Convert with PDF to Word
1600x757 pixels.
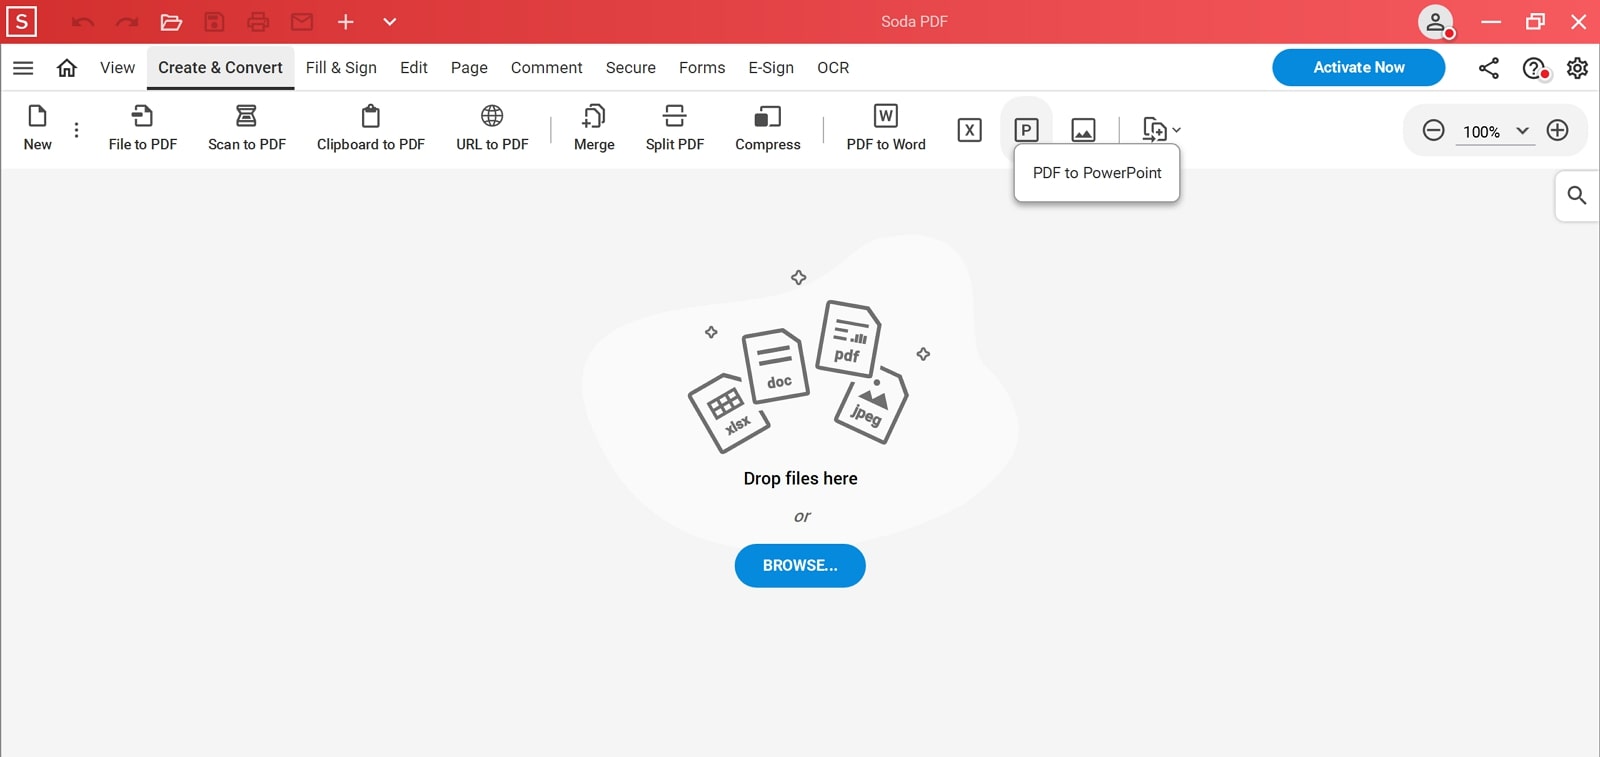tap(886, 128)
